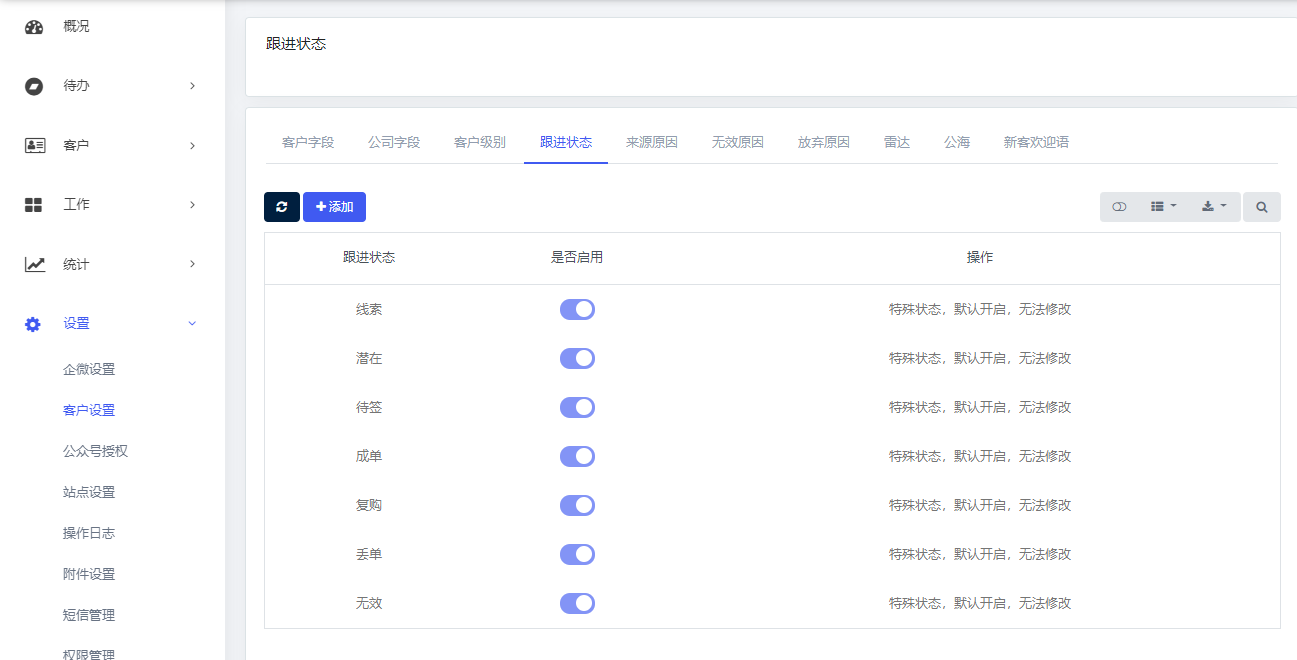Toggle the 线索 enable switch

pyautogui.click(x=577, y=309)
